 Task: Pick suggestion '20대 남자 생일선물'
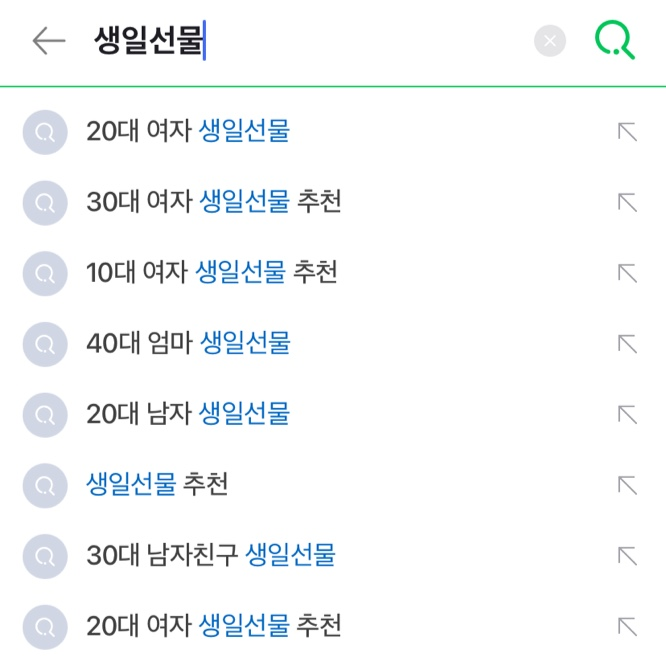pyautogui.click(x=188, y=414)
